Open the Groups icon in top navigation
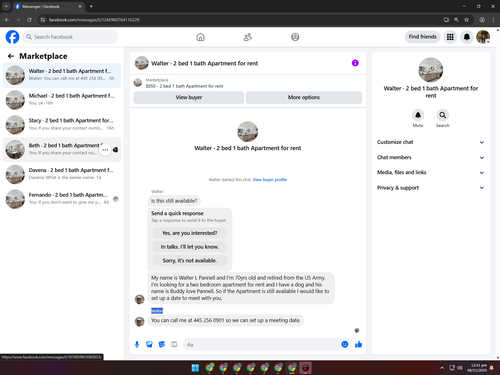Screen dimensions: 500x375 [295, 37]
